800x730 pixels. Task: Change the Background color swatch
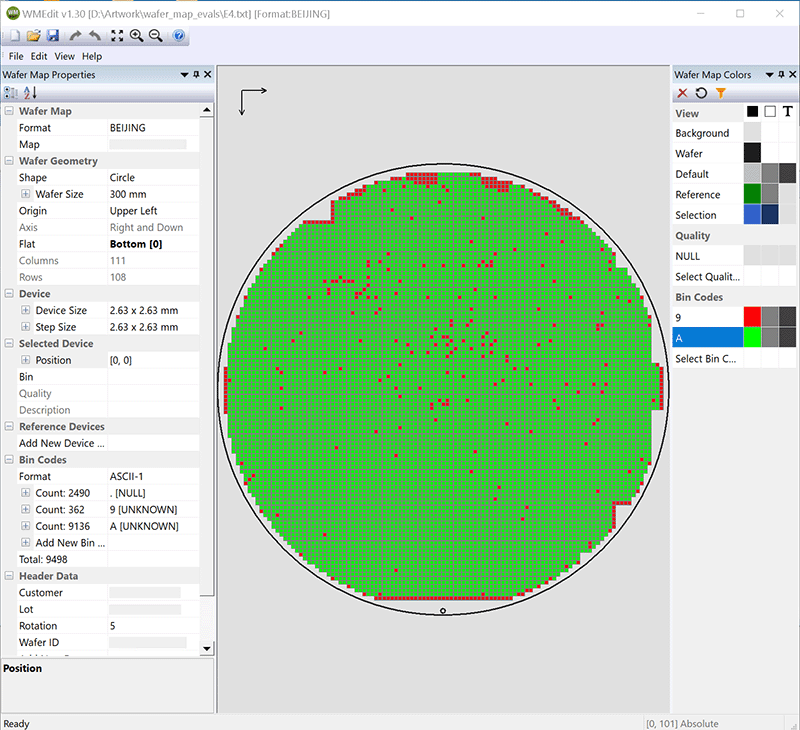coord(752,133)
